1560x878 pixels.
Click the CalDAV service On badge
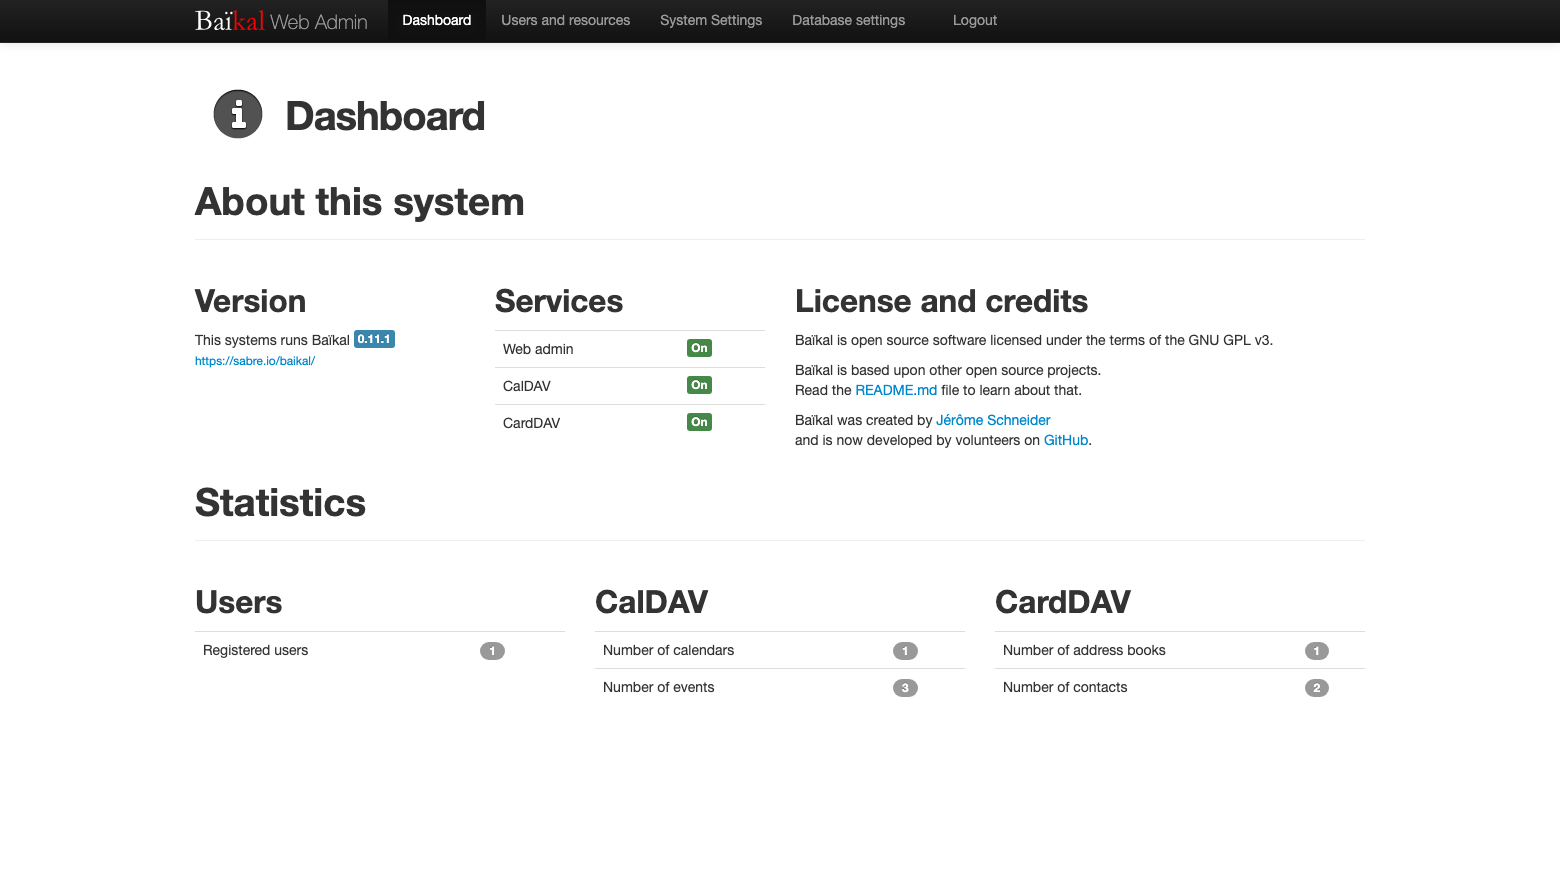(x=699, y=385)
